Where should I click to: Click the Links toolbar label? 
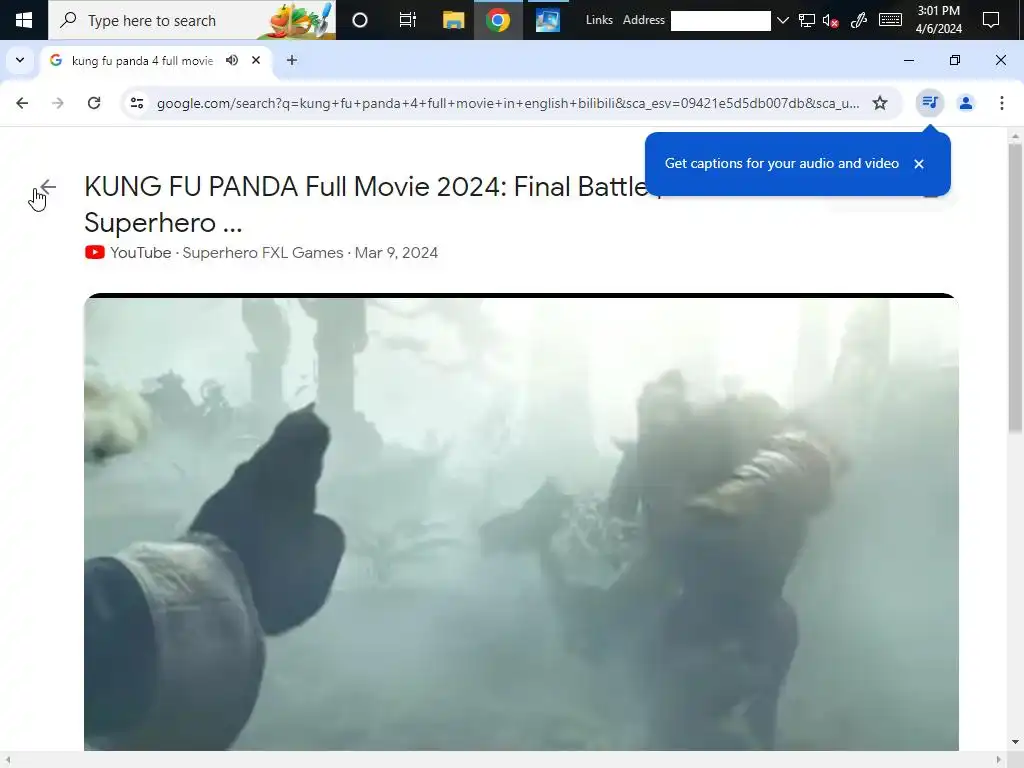click(599, 20)
